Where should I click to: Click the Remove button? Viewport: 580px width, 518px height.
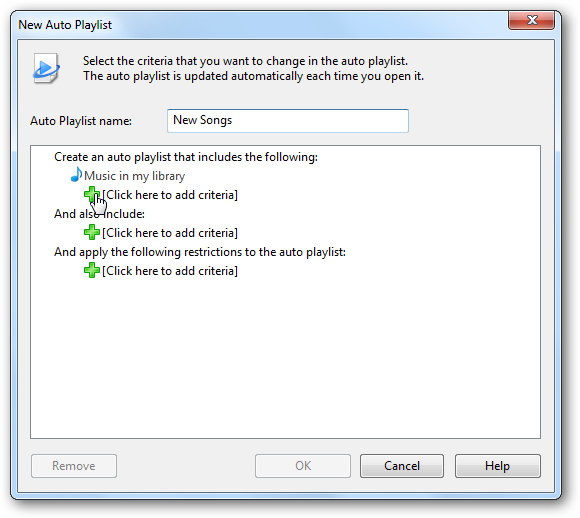[74, 466]
